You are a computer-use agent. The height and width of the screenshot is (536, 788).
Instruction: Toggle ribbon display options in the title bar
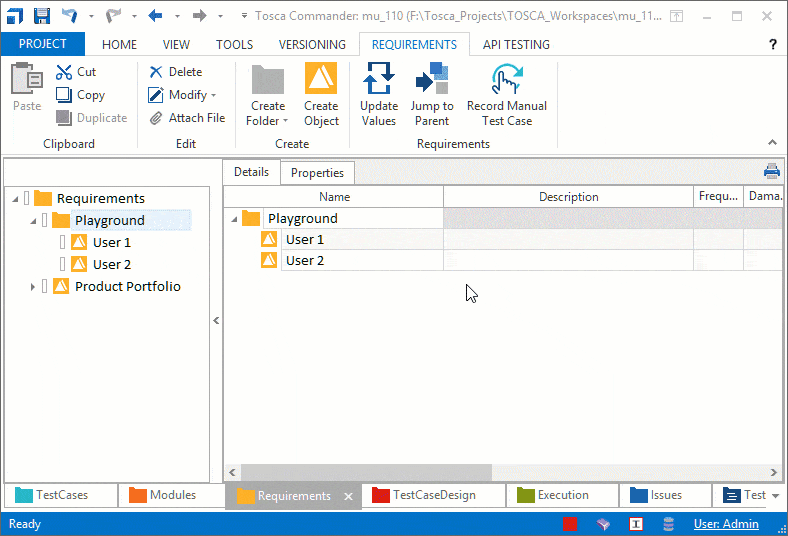click(676, 16)
